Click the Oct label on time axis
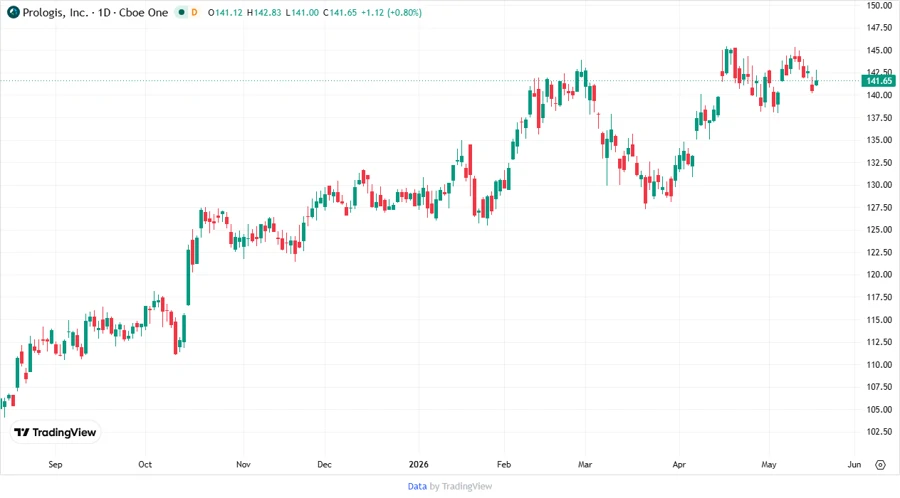Image resolution: width=900 pixels, height=498 pixels. click(x=145, y=464)
